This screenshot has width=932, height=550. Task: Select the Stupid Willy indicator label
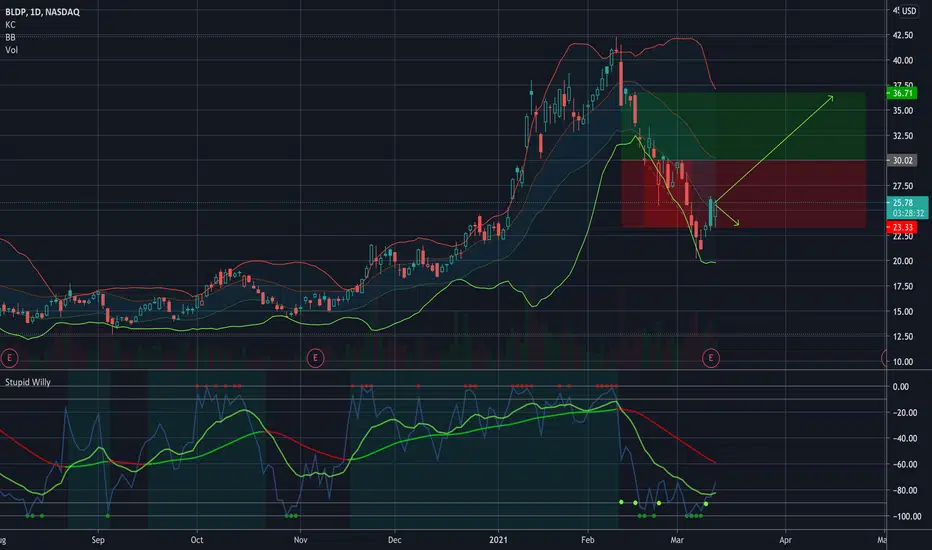(28, 382)
